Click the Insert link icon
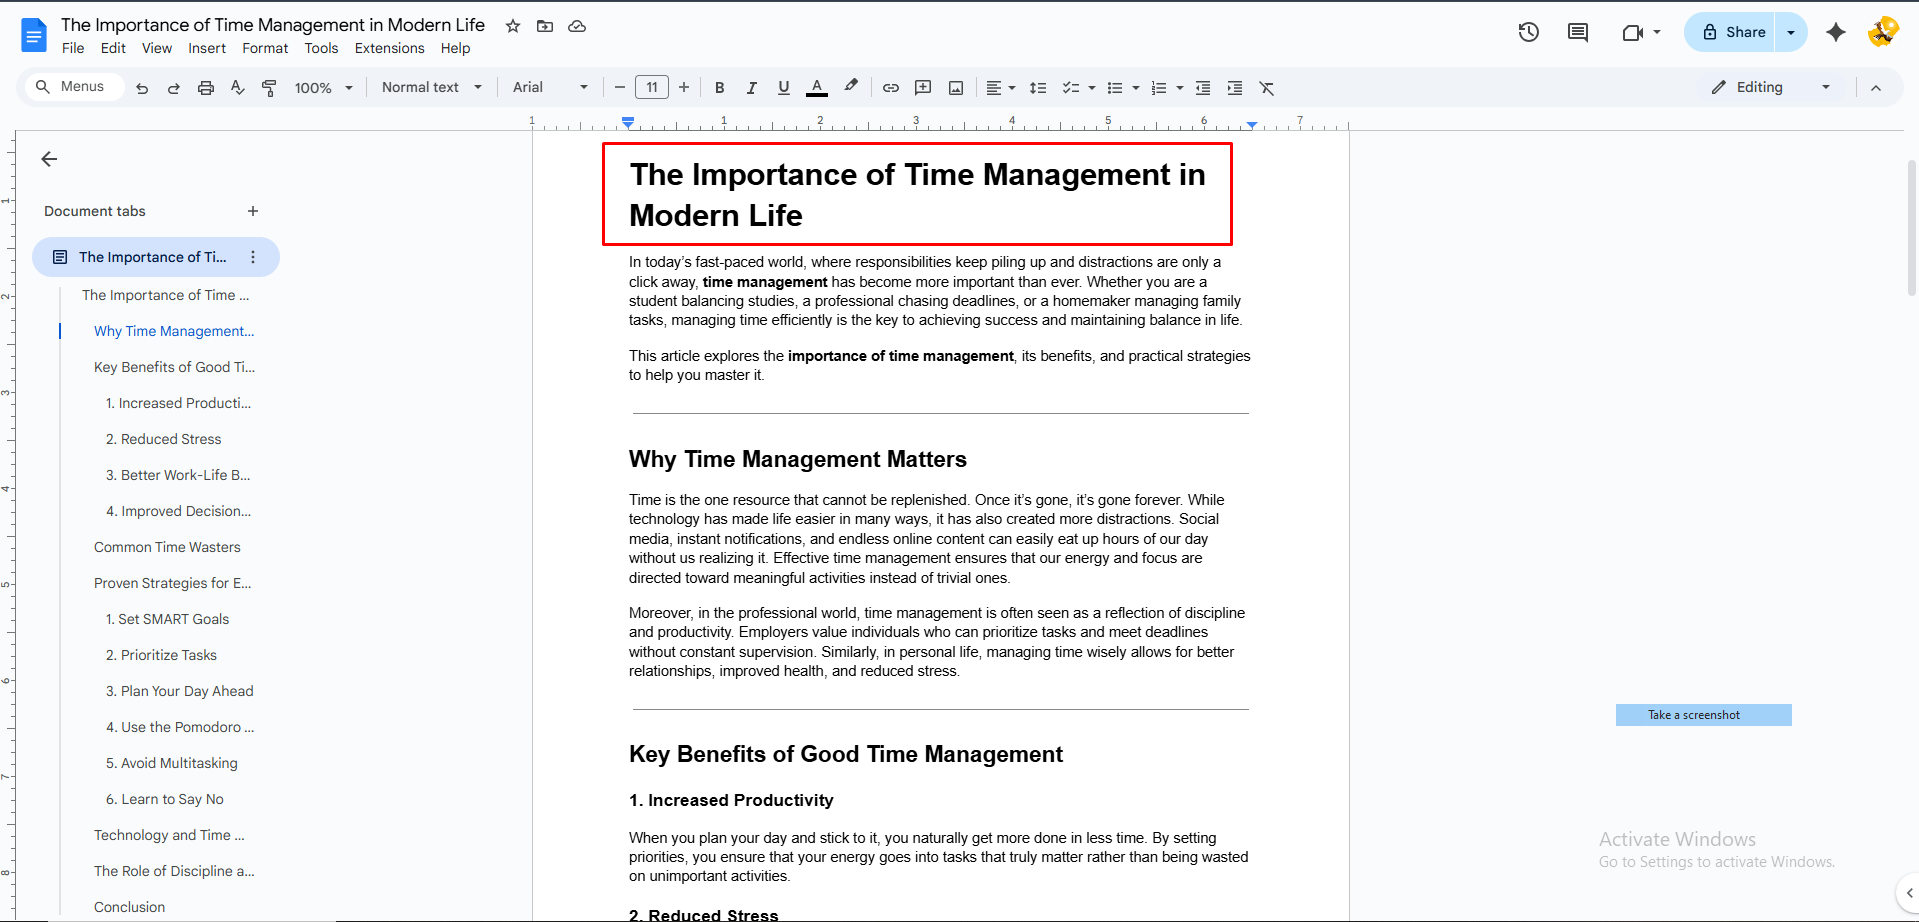Screen dimensions: 1919x922 [890, 88]
